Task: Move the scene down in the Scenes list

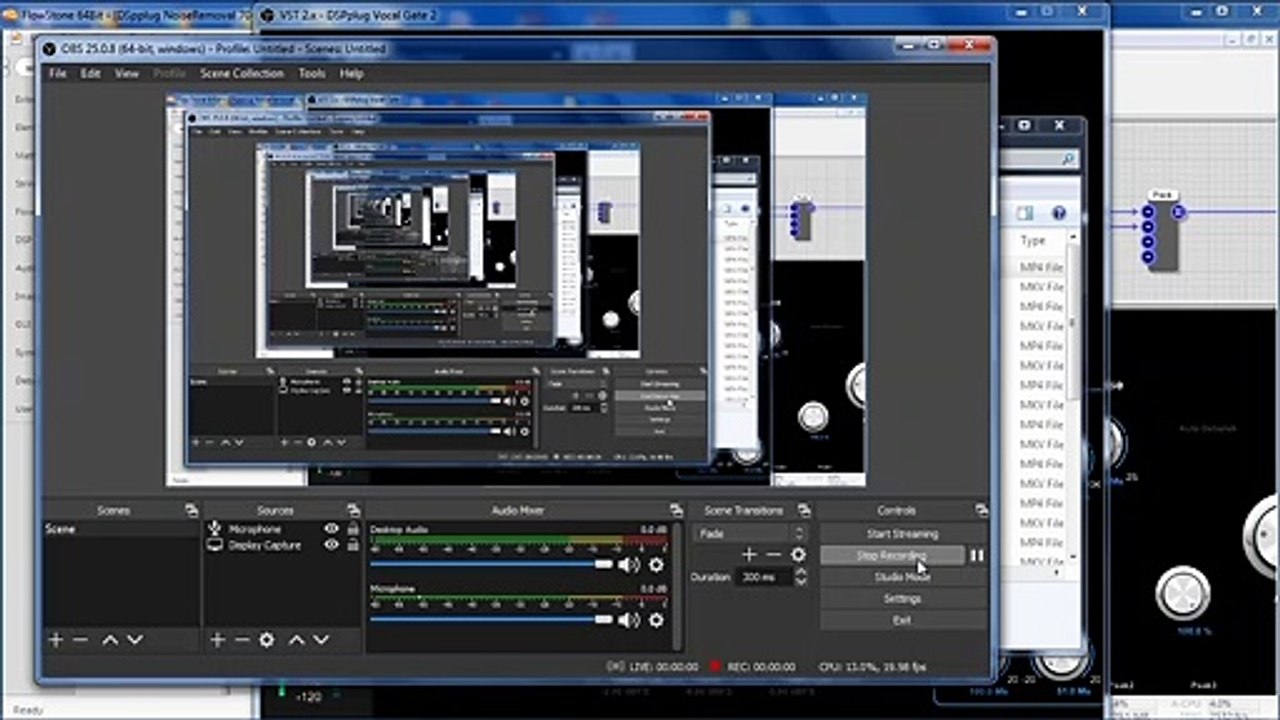Action: tap(135, 640)
